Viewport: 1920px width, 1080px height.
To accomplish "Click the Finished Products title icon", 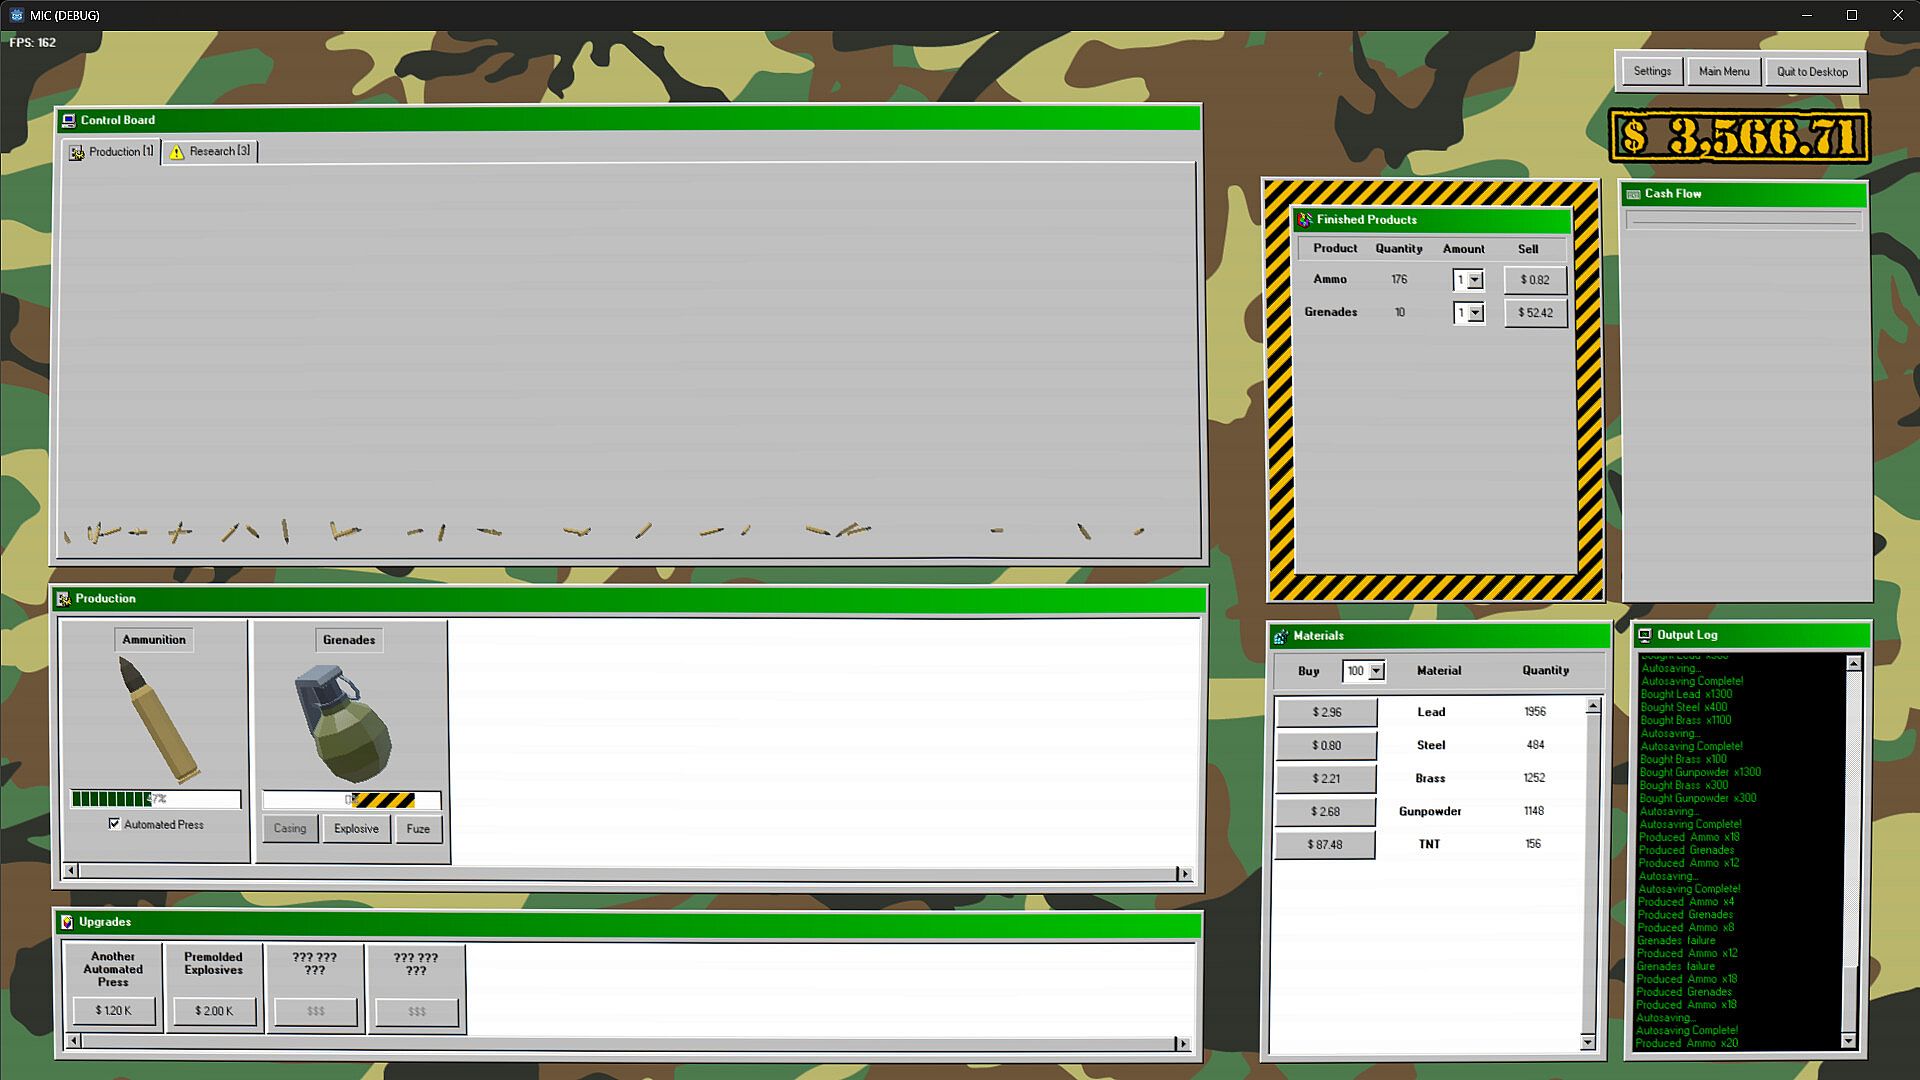I will [1304, 220].
